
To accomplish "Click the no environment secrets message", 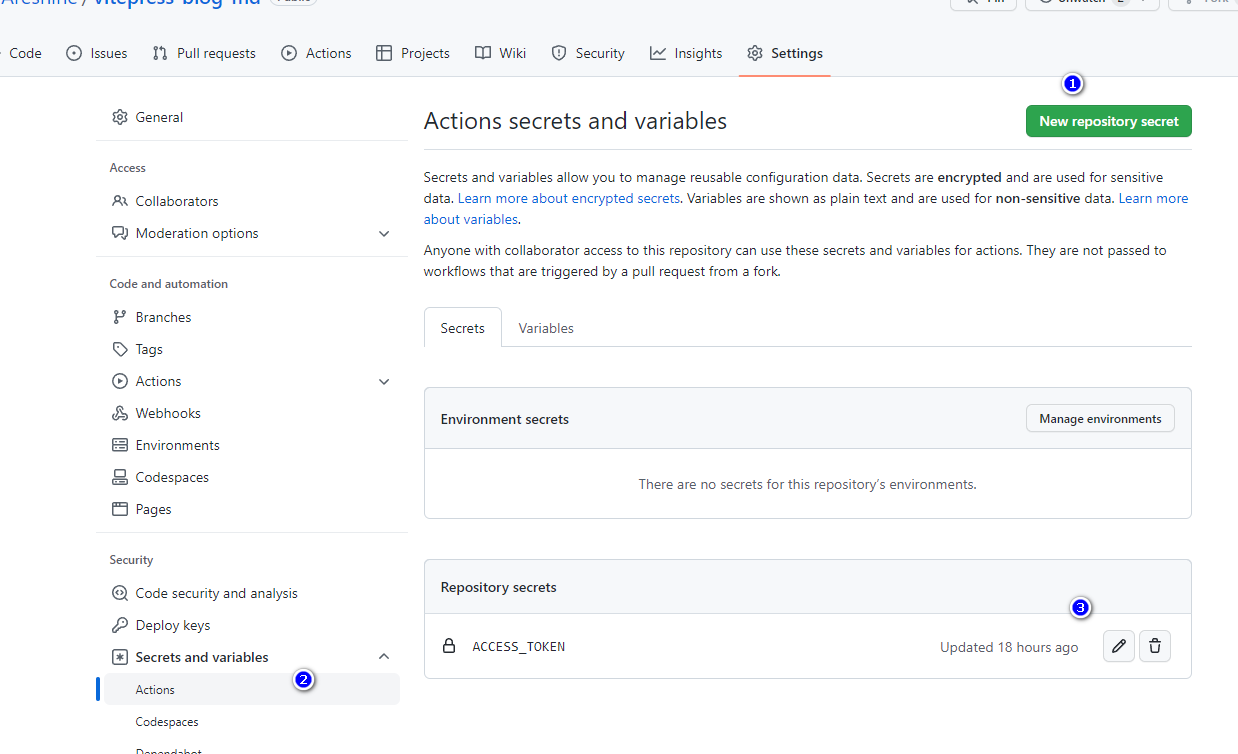I will (x=807, y=484).
